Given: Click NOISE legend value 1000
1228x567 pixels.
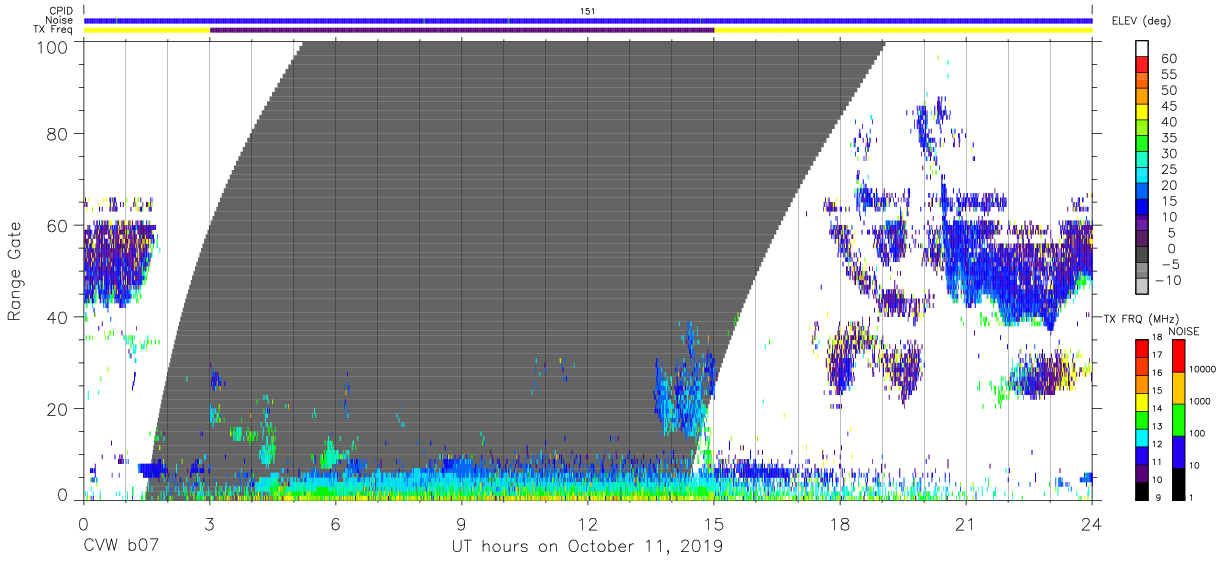Looking at the screenshot, I should [x=1202, y=401].
